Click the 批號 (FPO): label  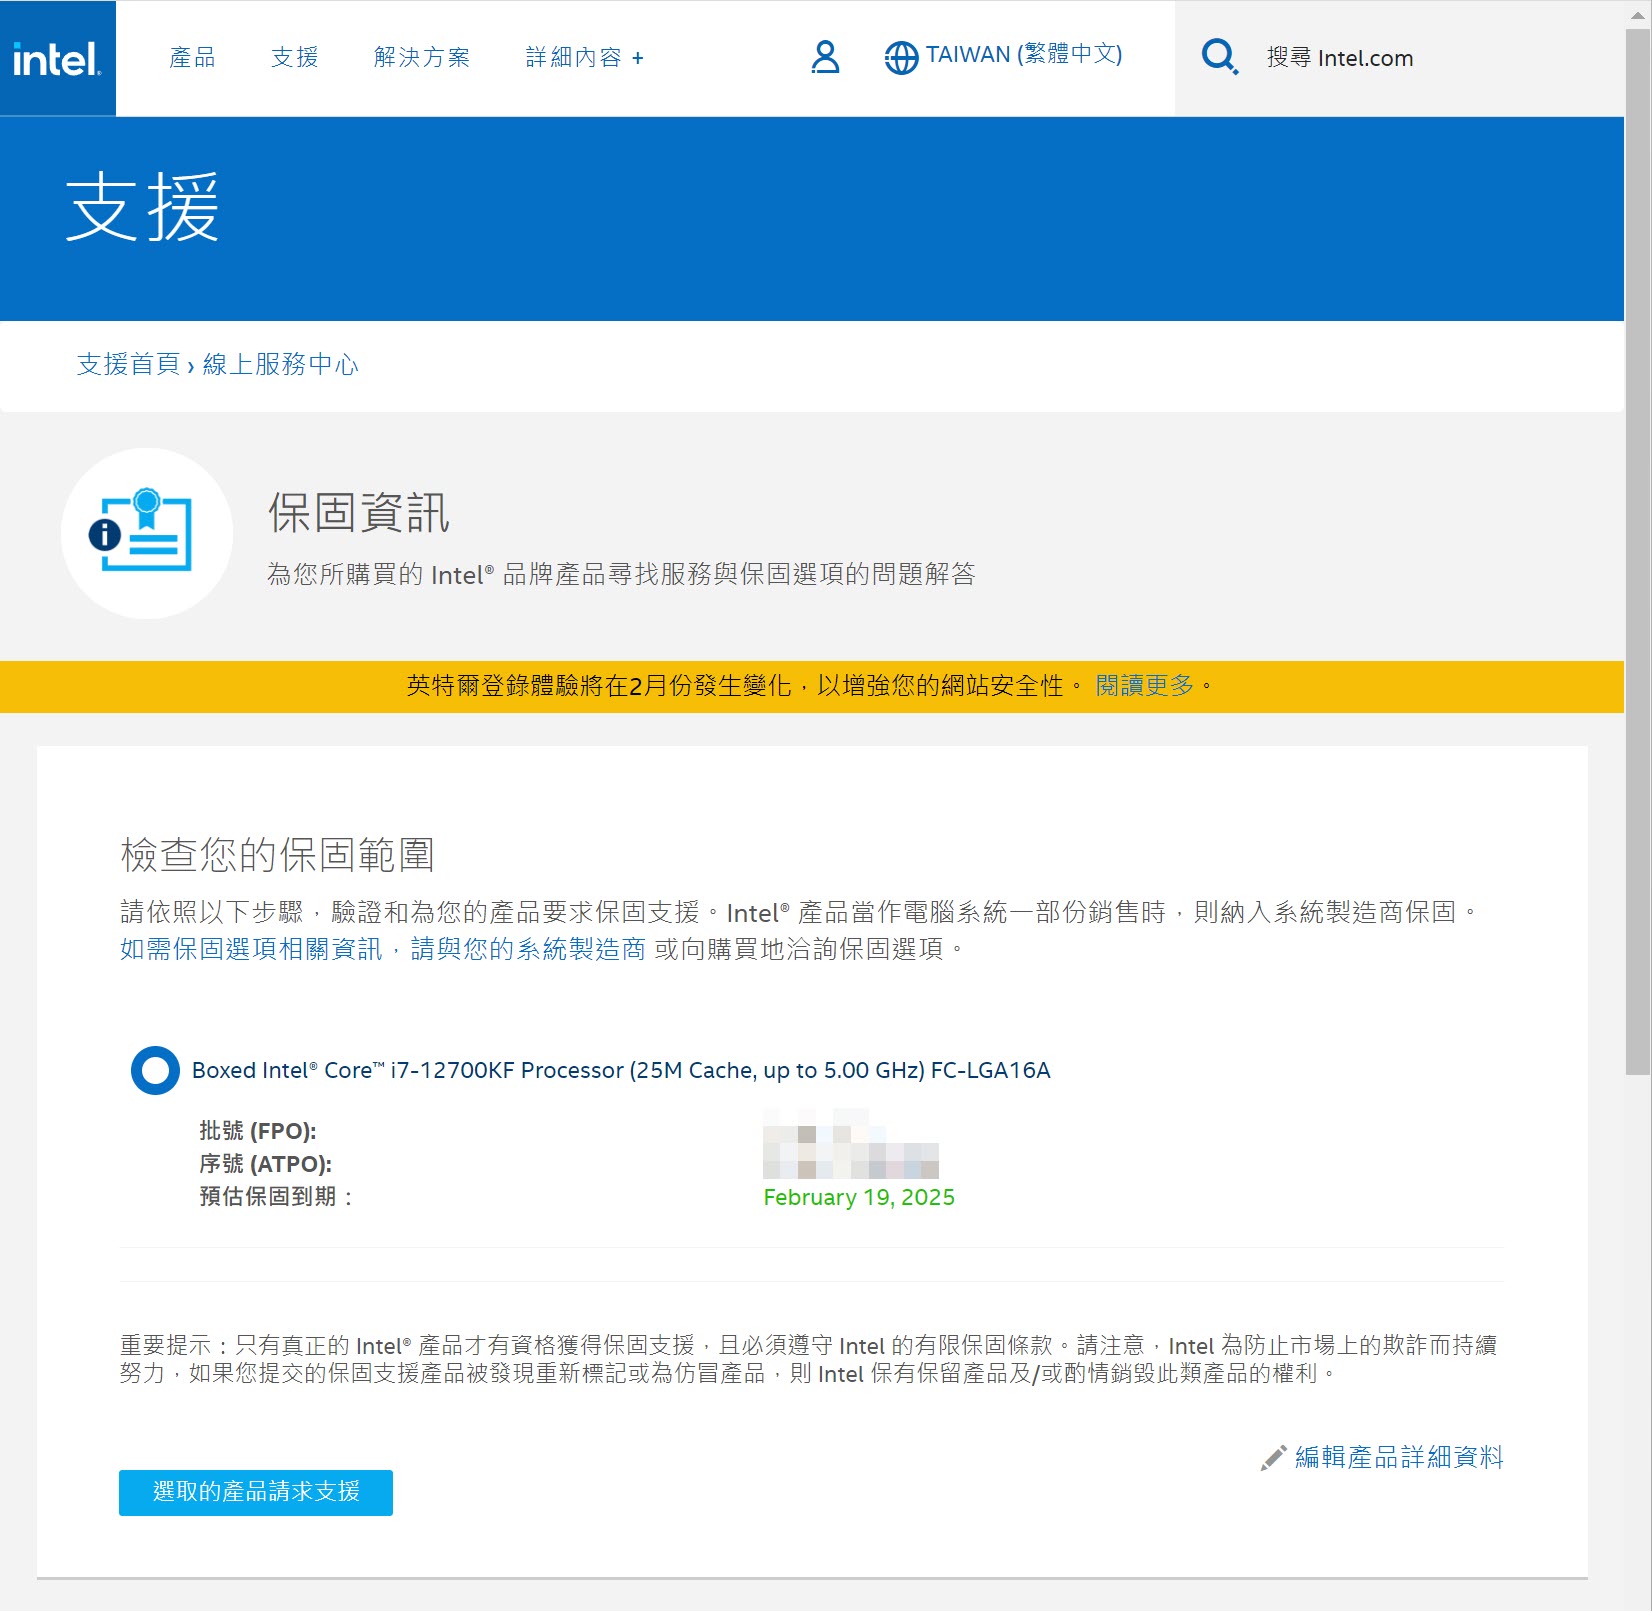point(258,1131)
